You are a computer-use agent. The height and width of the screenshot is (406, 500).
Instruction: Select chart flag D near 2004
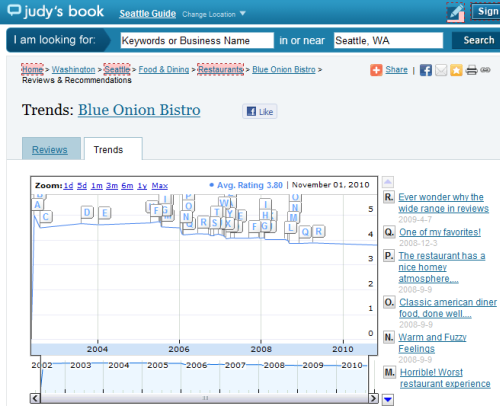(87, 212)
